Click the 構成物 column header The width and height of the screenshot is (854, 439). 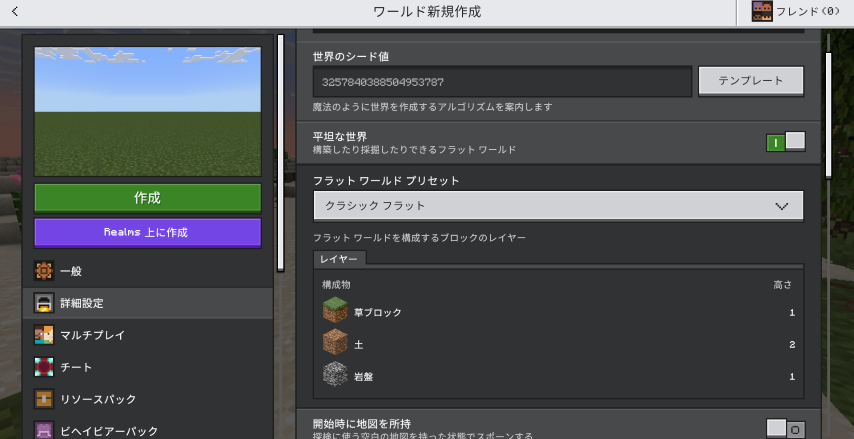coord(336,285)
